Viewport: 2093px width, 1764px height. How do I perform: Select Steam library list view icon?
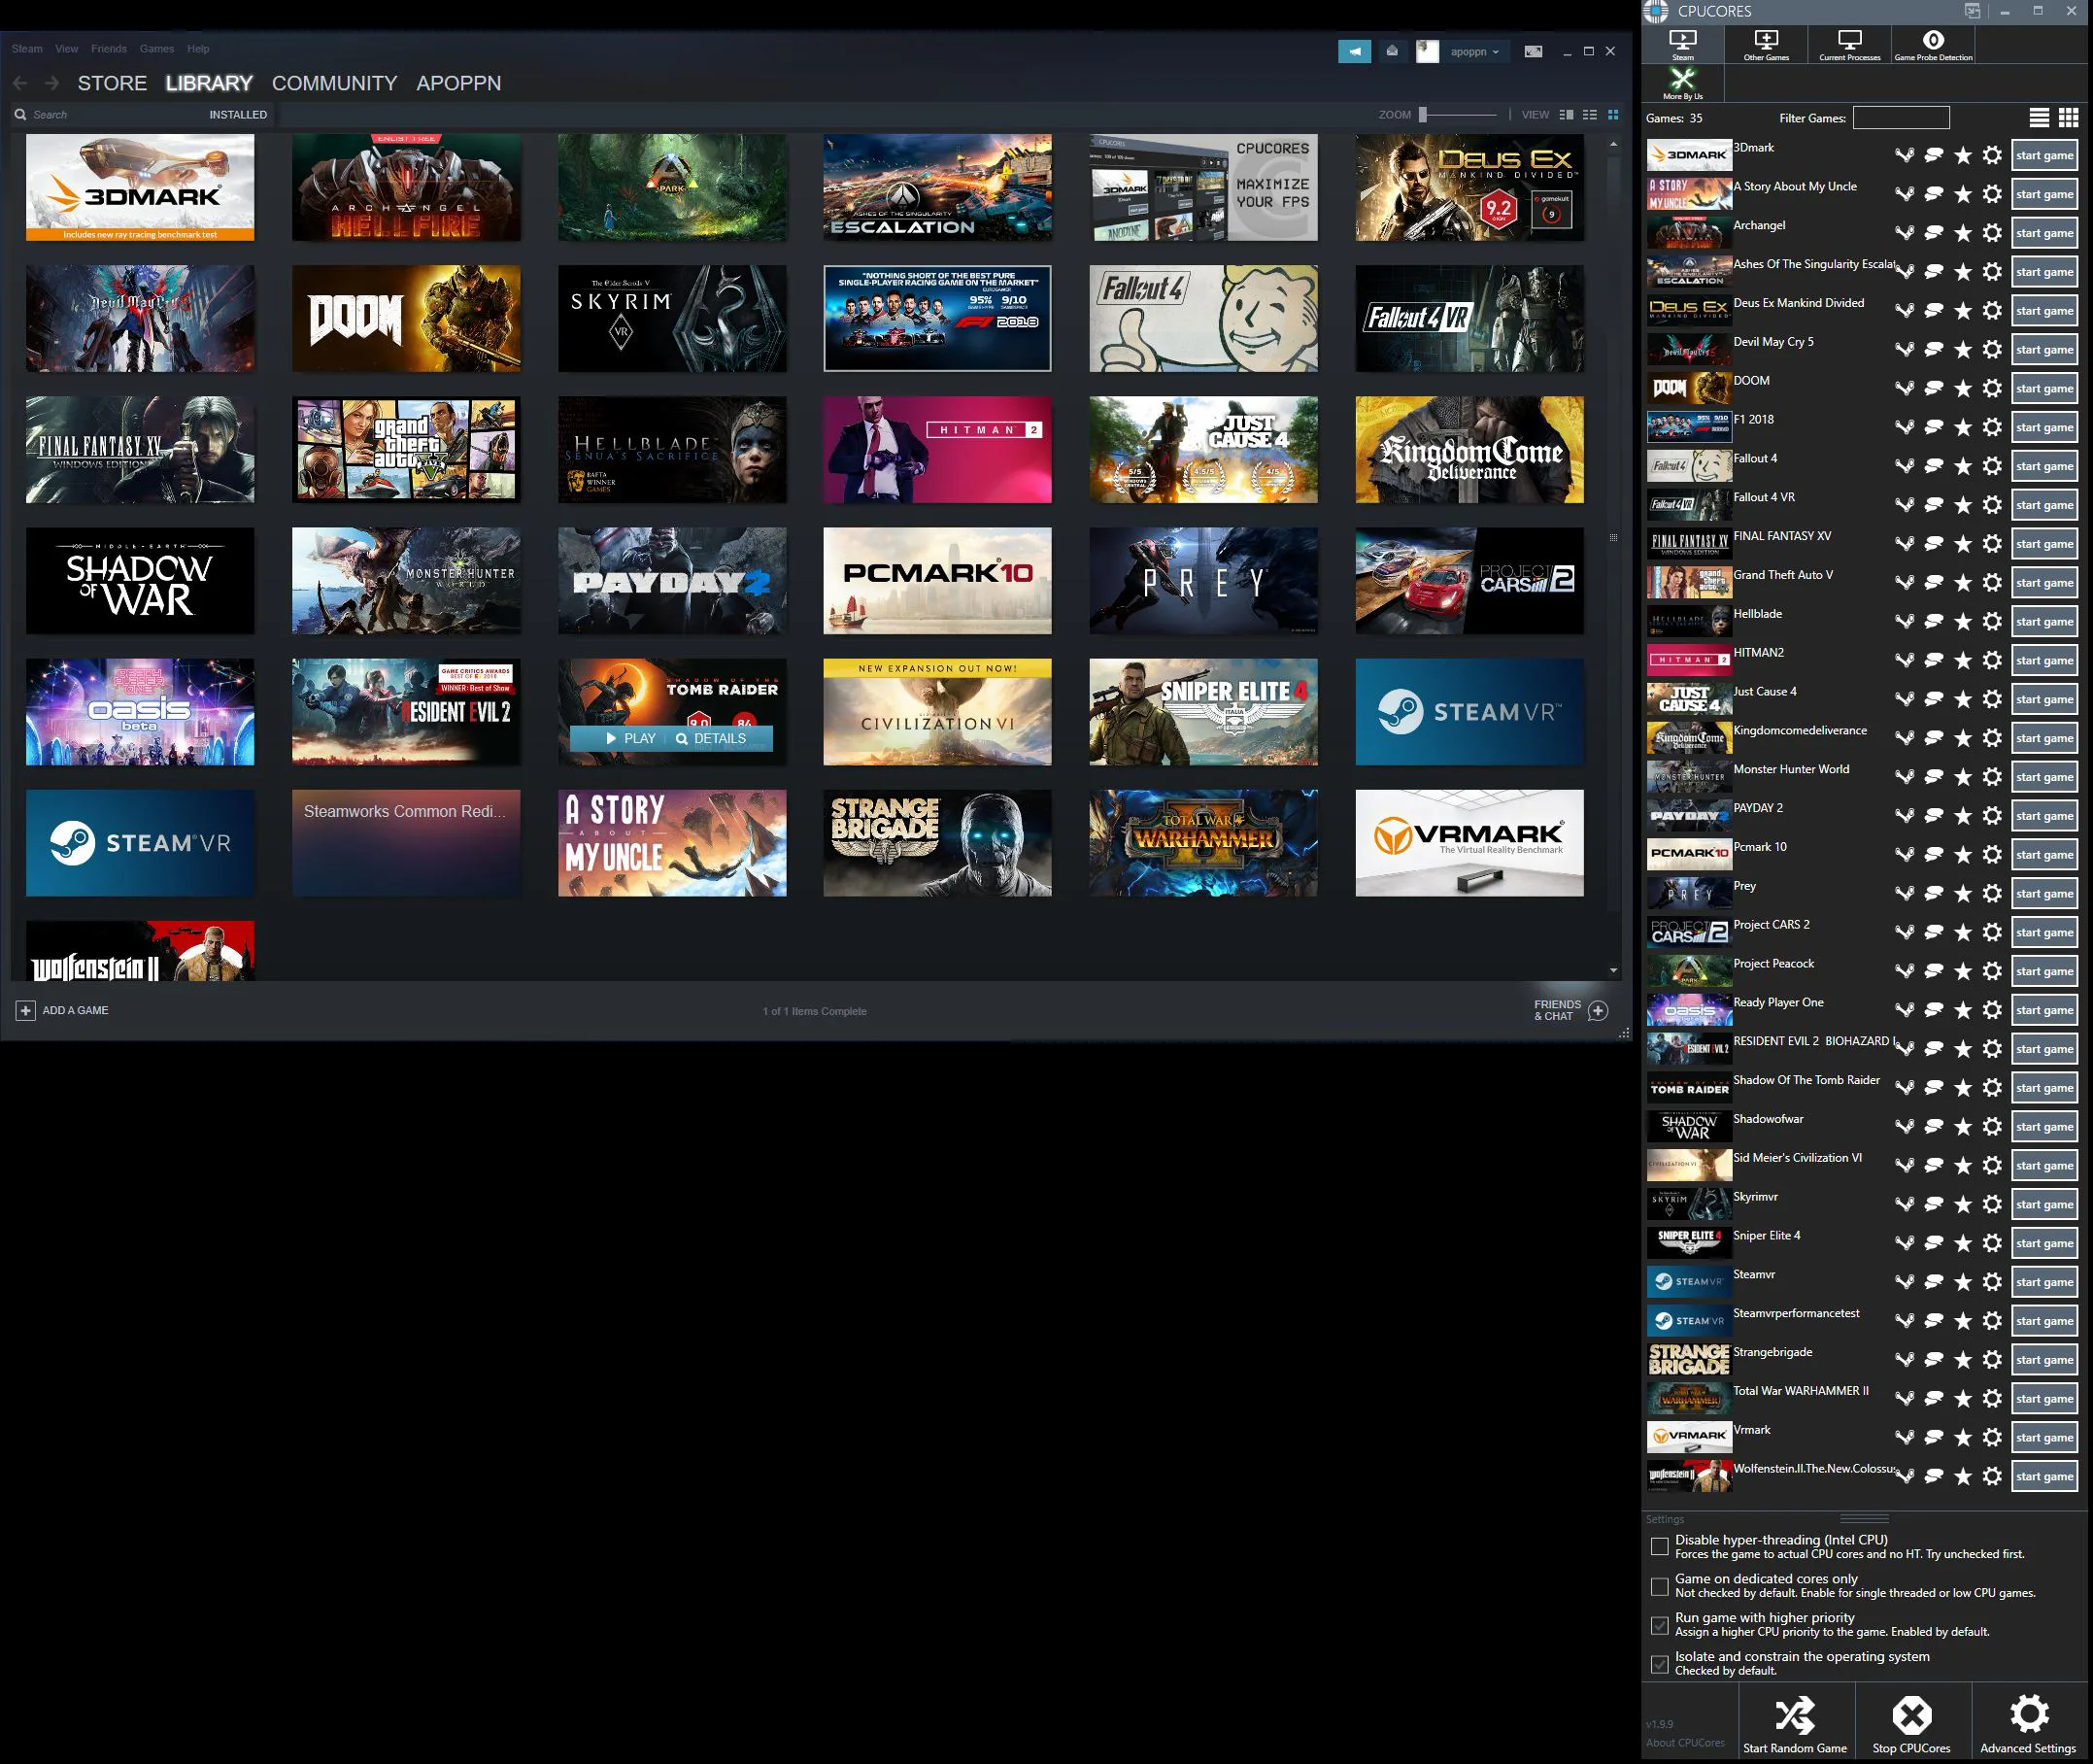(x=1589, y=115)
